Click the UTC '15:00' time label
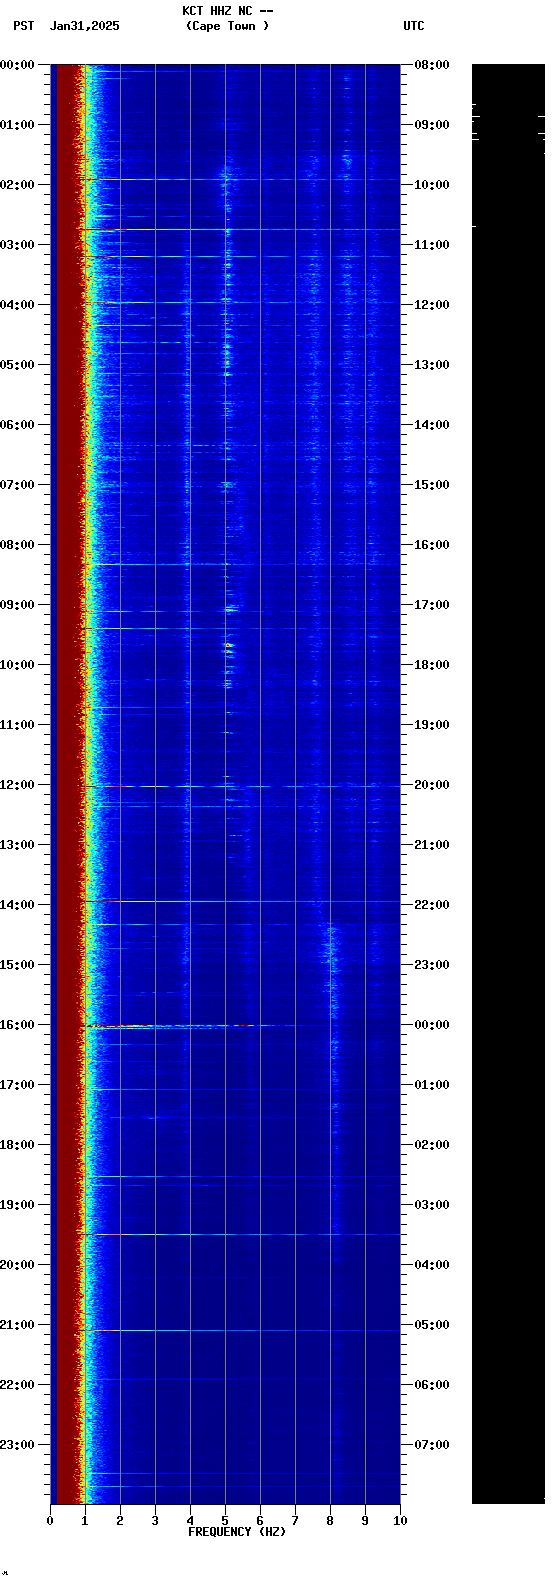552x1584 pixels. [x=432, y=485]
